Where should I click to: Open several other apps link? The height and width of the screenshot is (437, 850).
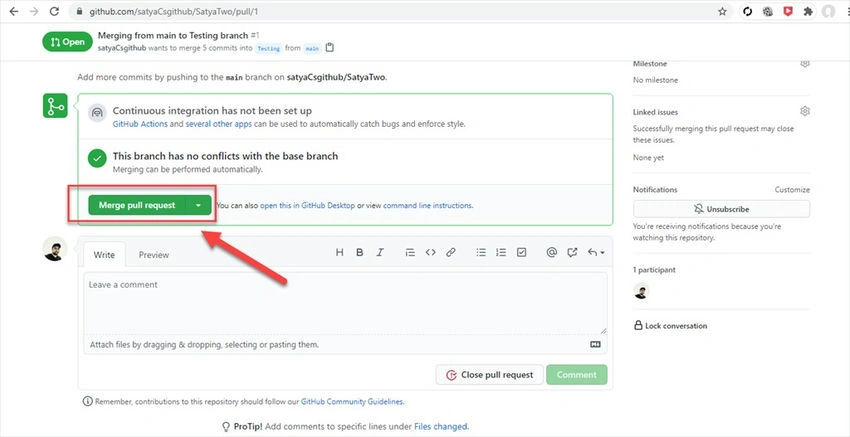click(218, 124)
